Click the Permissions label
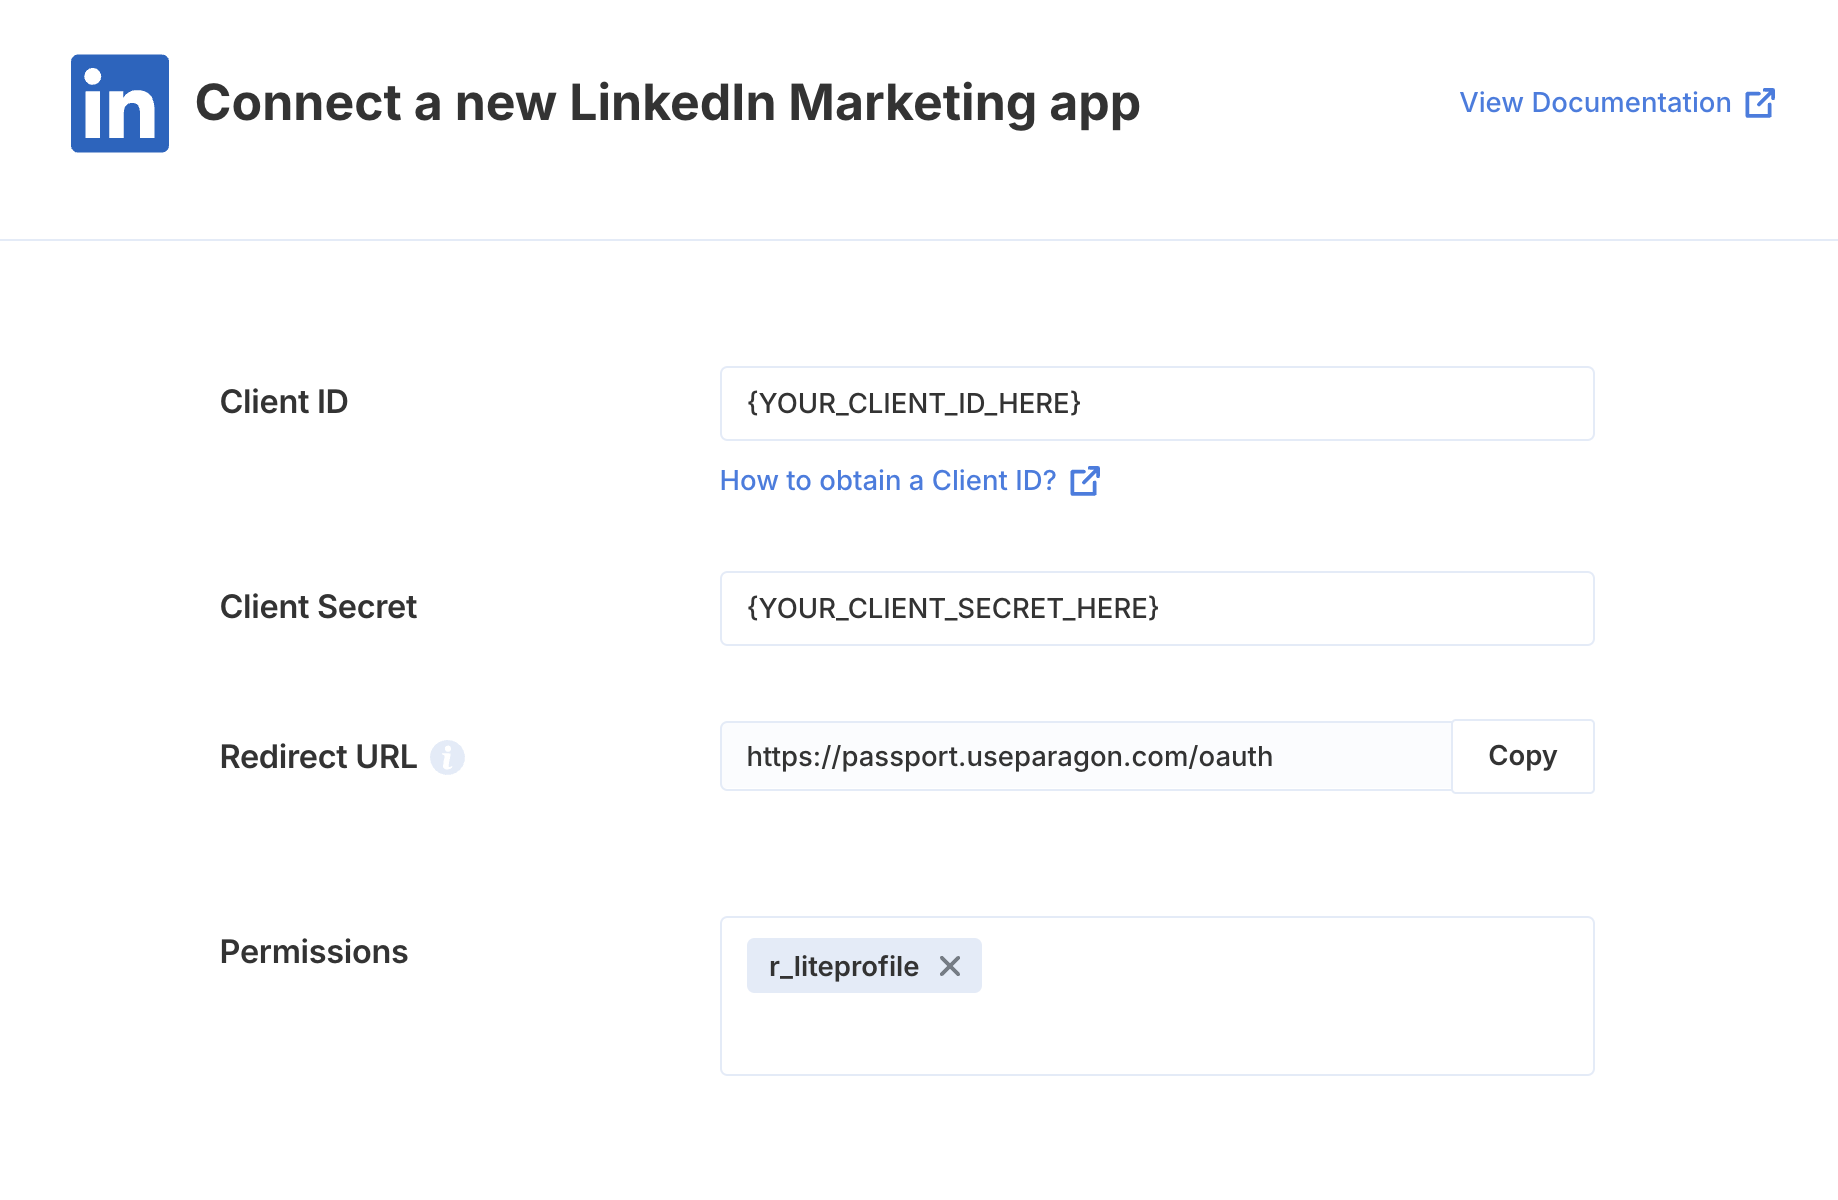 click(x=314, y=952)
